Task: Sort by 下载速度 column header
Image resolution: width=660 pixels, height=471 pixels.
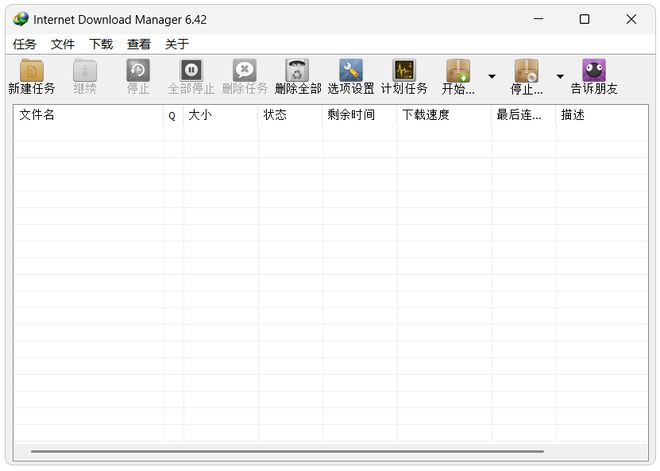Action: click(444, 115)
